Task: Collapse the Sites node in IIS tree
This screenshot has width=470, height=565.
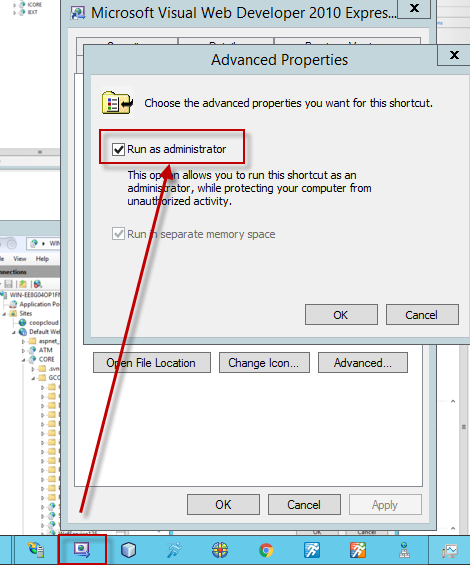Action: coord(4,314)
